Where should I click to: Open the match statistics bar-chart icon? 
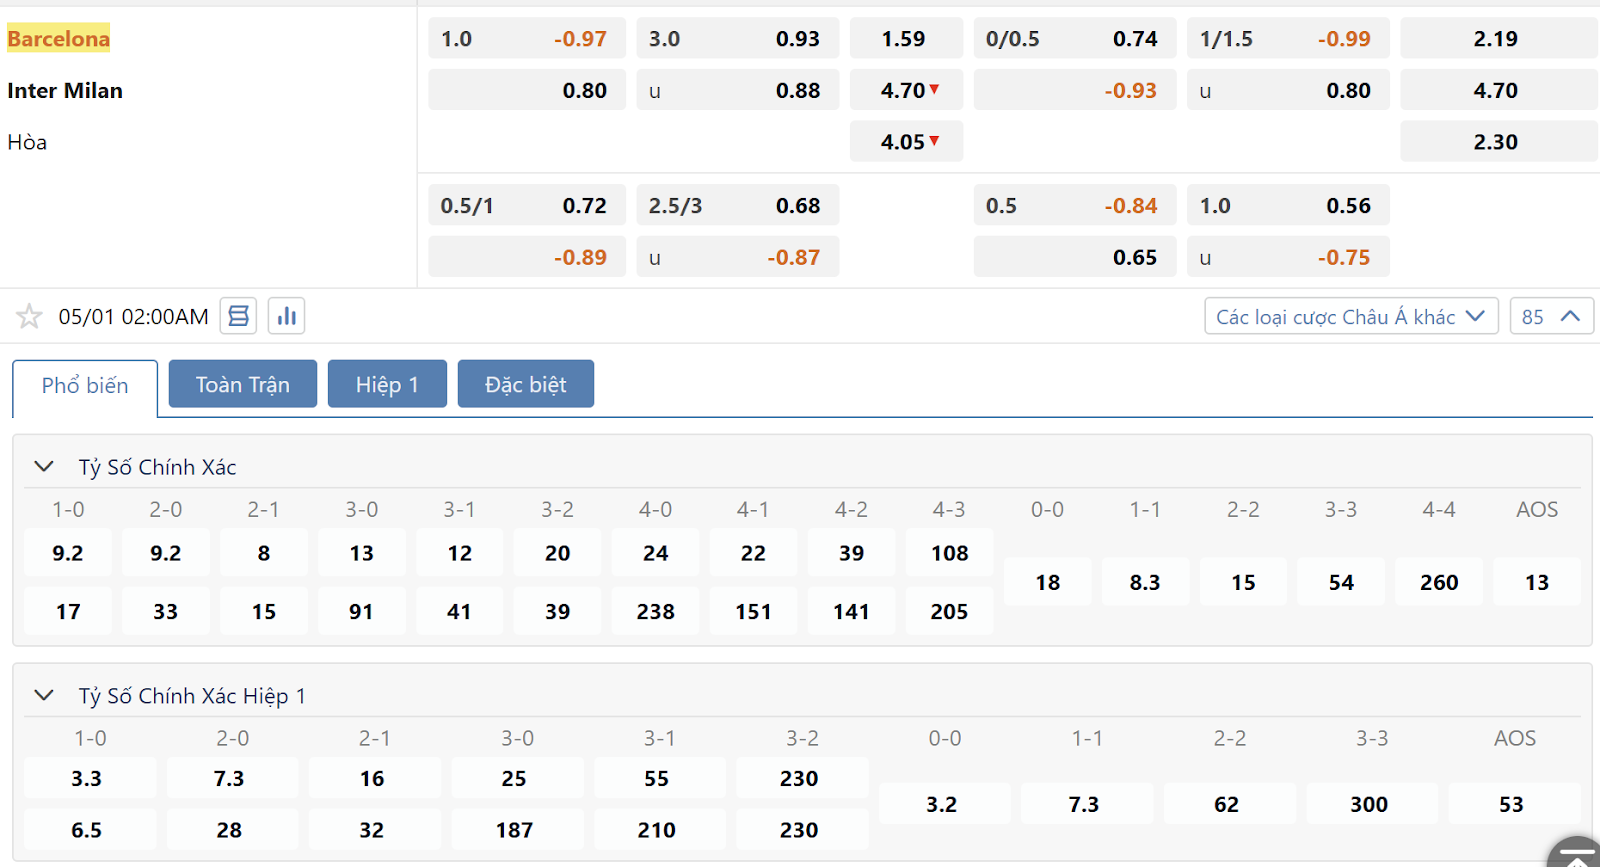(287, 316)
